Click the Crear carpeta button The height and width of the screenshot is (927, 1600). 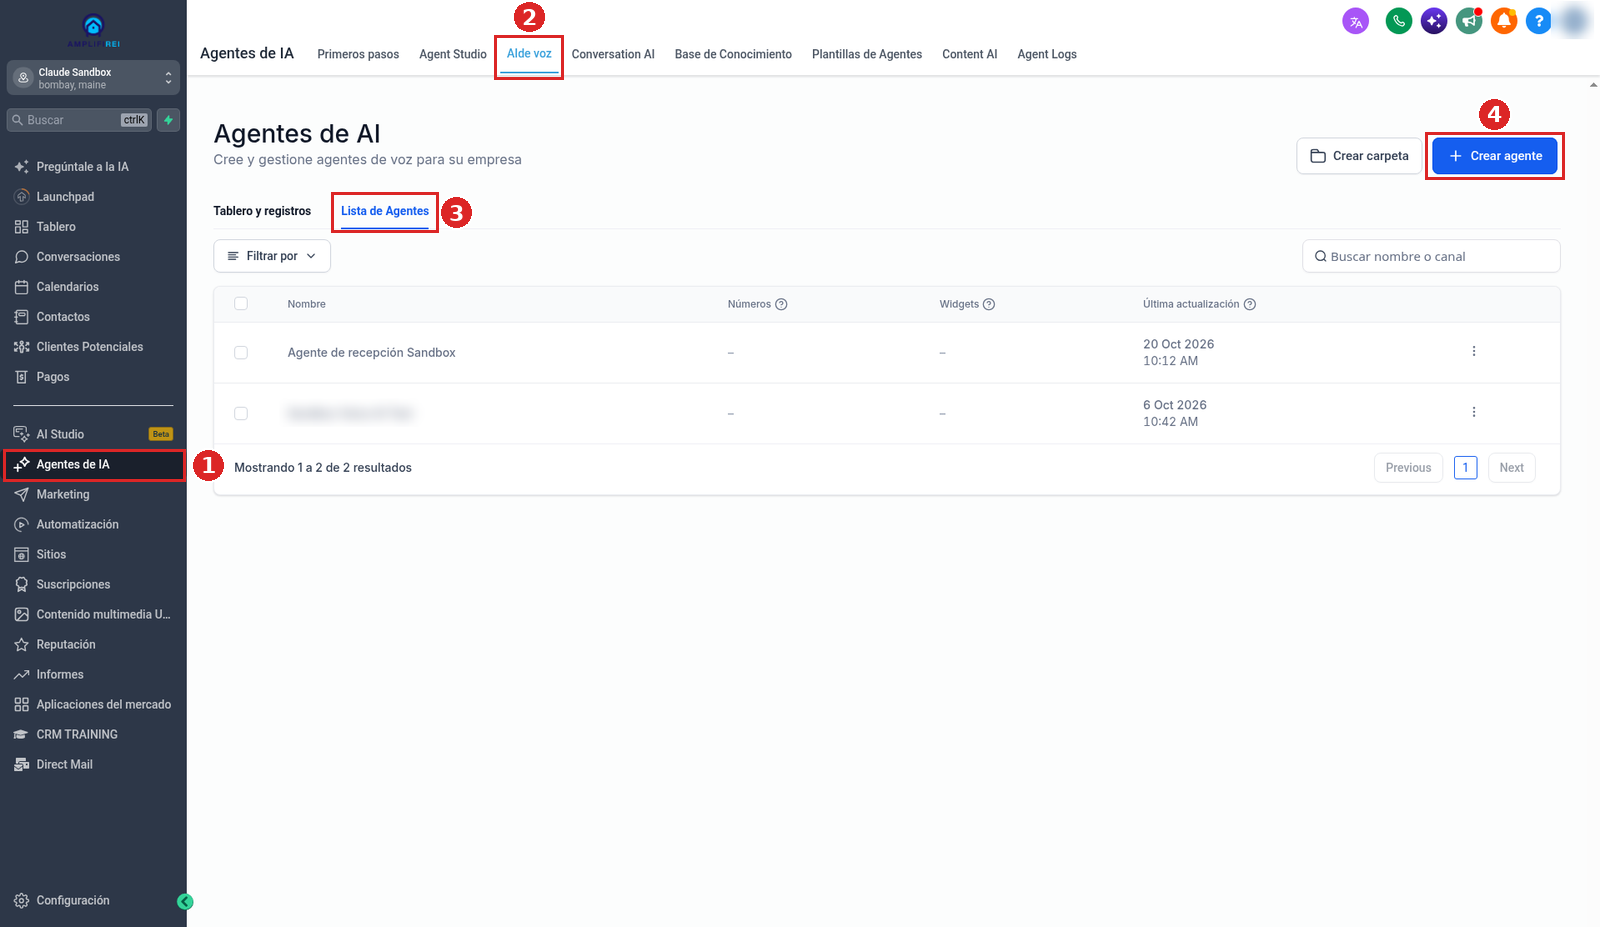pyautogui.click(x=1359, y=156)
